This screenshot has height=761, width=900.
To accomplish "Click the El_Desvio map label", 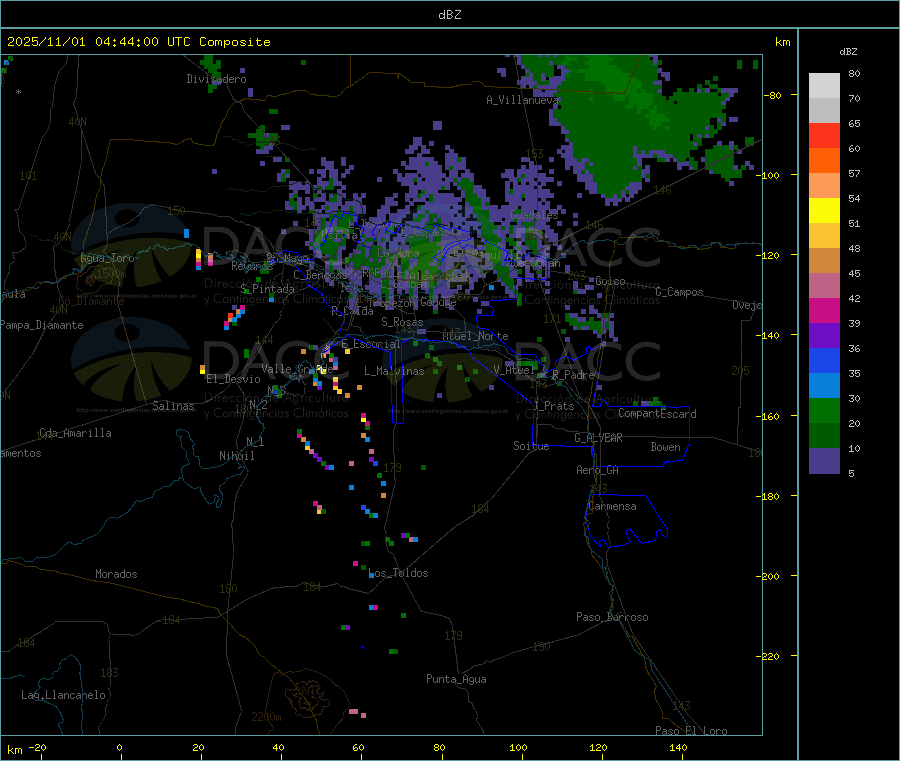I will click(234, 379).
